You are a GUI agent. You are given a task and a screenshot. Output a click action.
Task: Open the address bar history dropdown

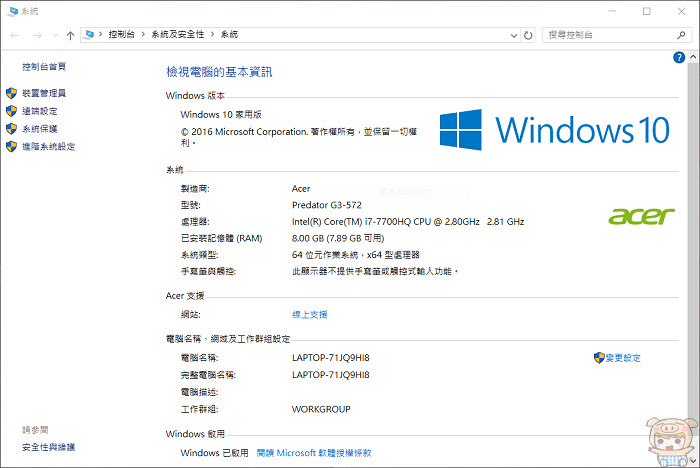(514, 35)
